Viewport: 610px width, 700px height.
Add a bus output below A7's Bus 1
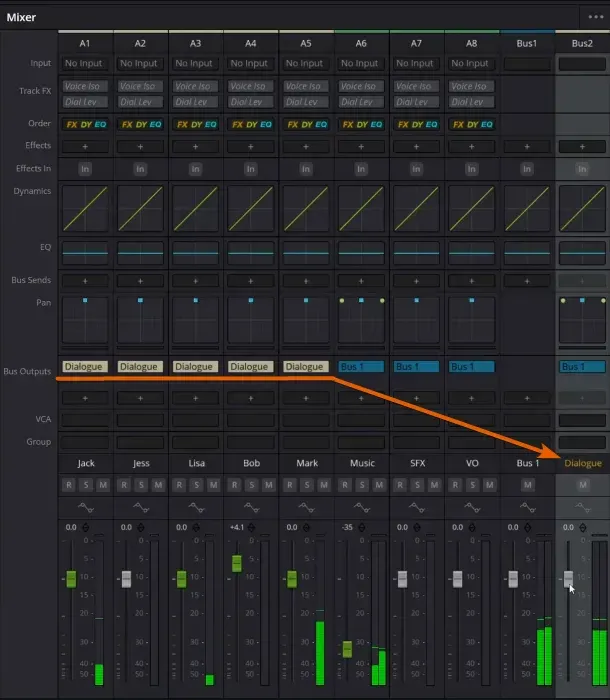click(416, 398)
